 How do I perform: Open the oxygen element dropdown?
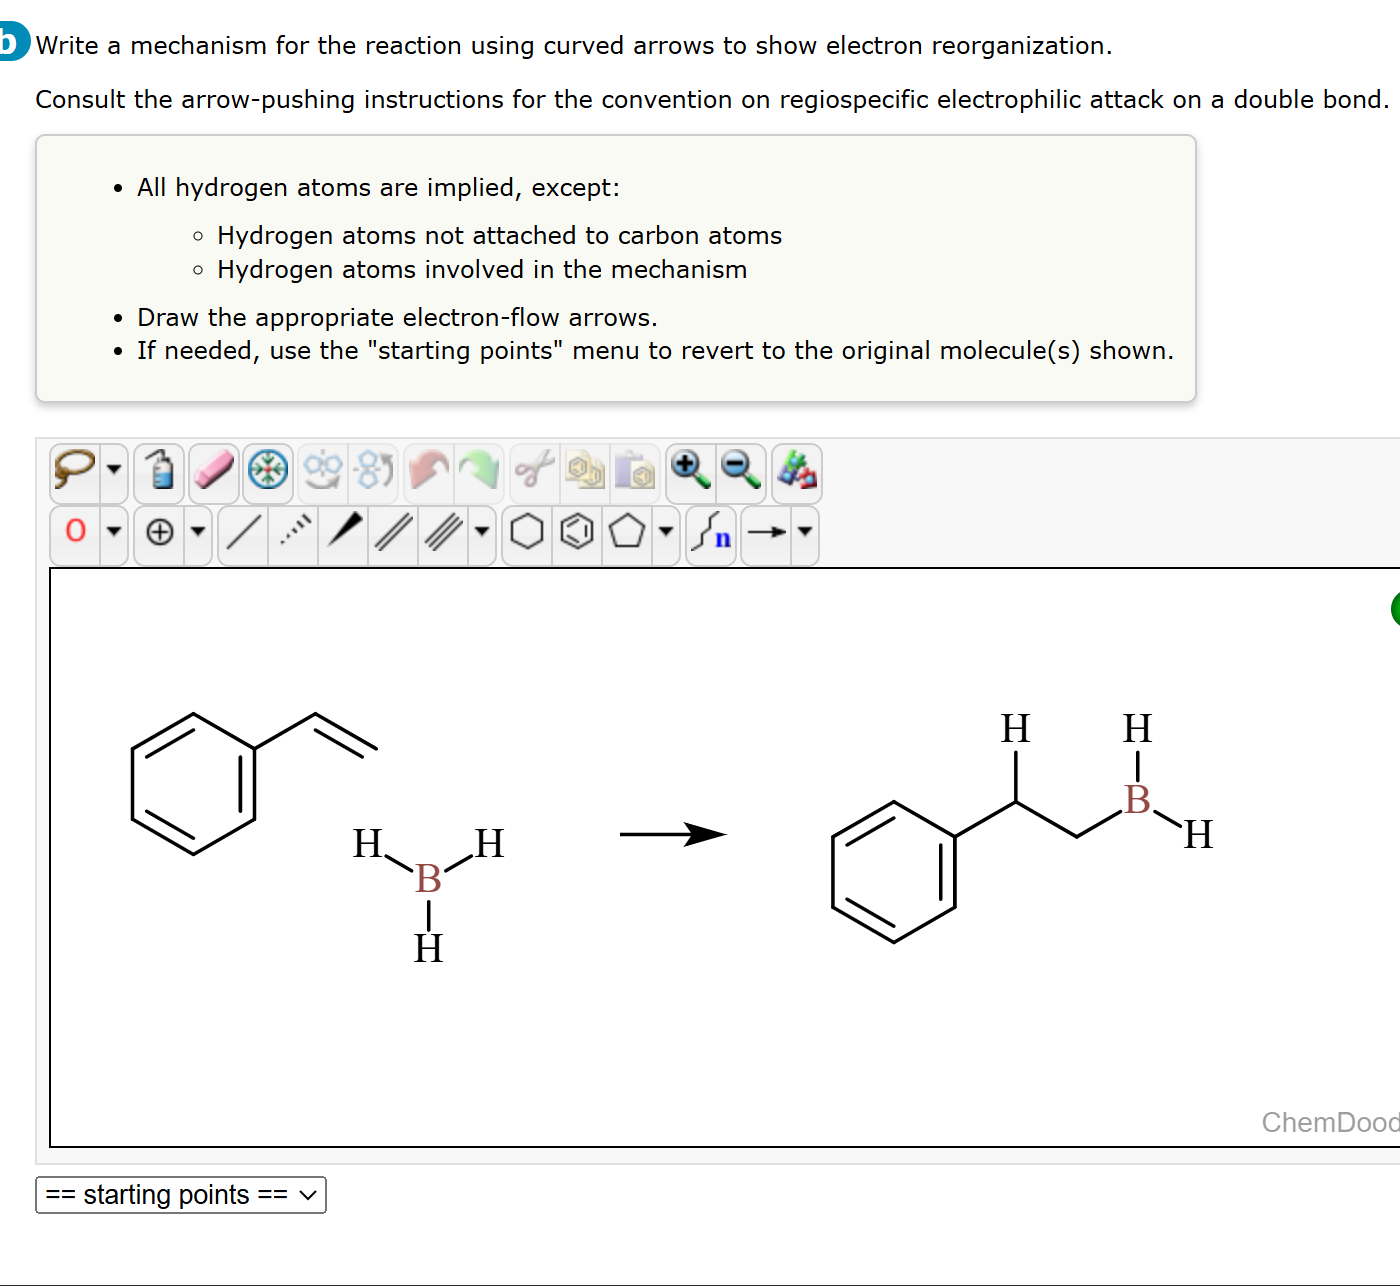click(x=115, y=533)
